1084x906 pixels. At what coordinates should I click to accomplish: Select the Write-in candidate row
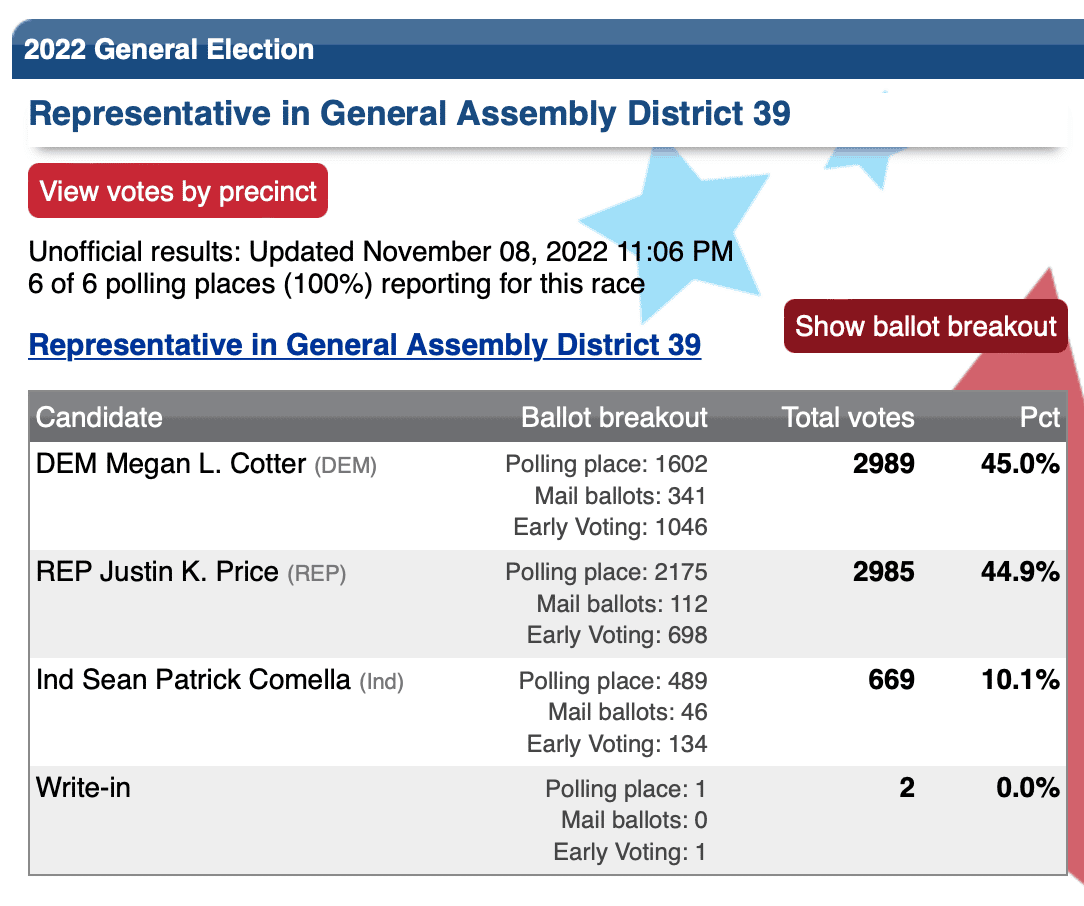pos(548,820)
